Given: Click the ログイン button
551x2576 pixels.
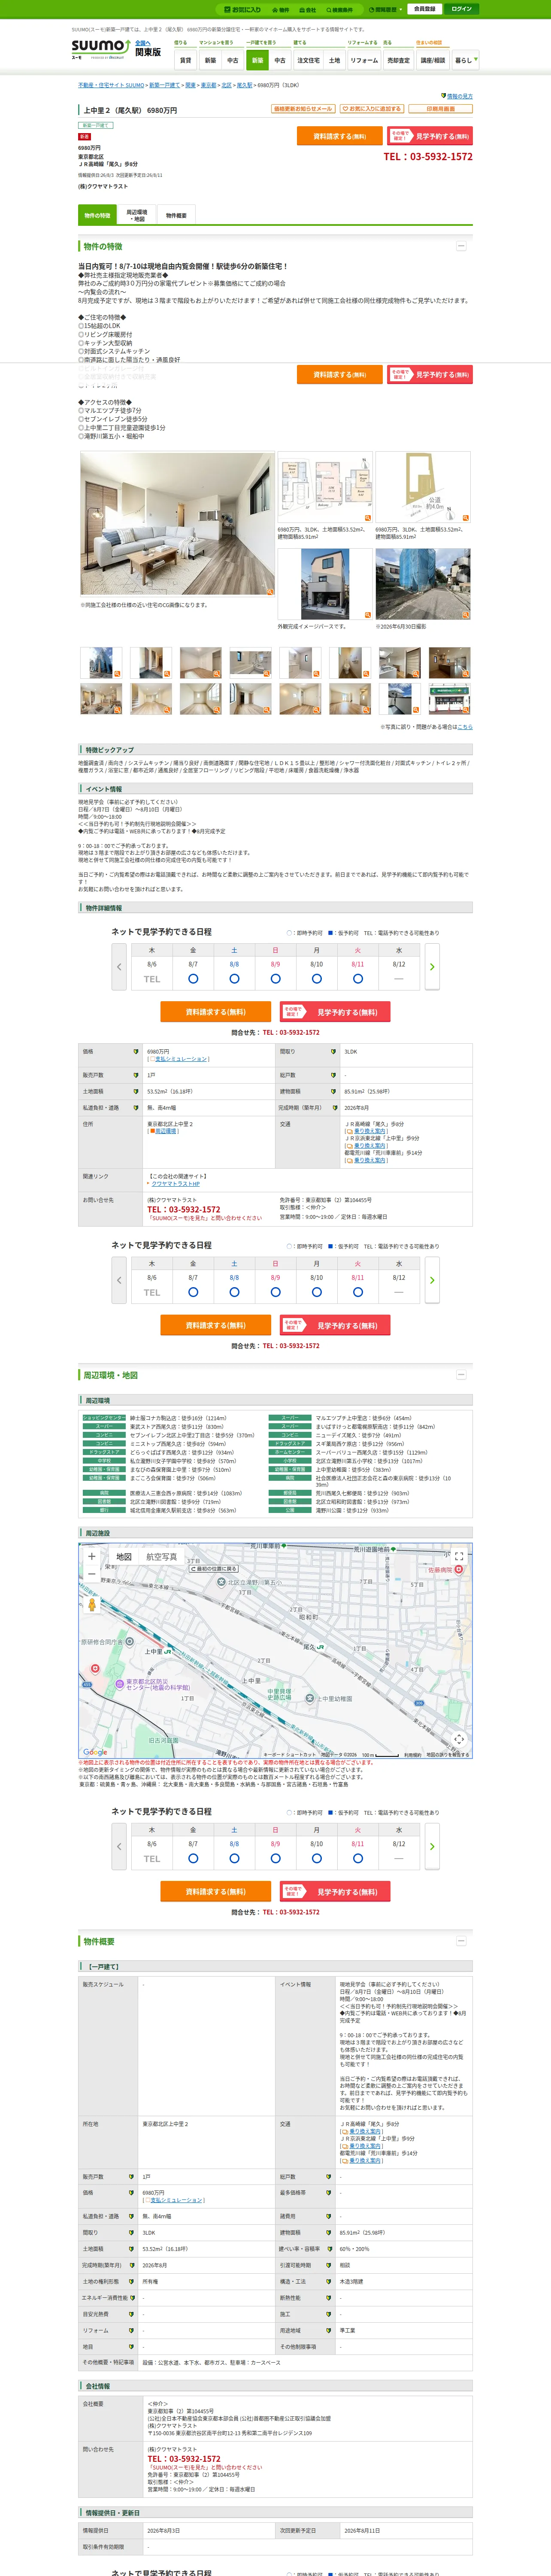Looking at the screenshot, I should (461, 9).
